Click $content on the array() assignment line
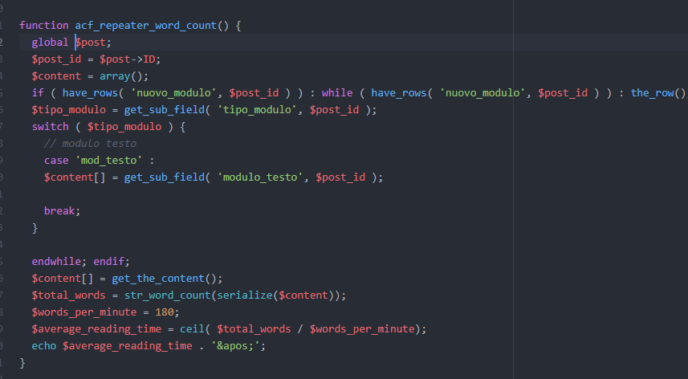This screenshot has height=379, width=688. [x=56, y=76]
